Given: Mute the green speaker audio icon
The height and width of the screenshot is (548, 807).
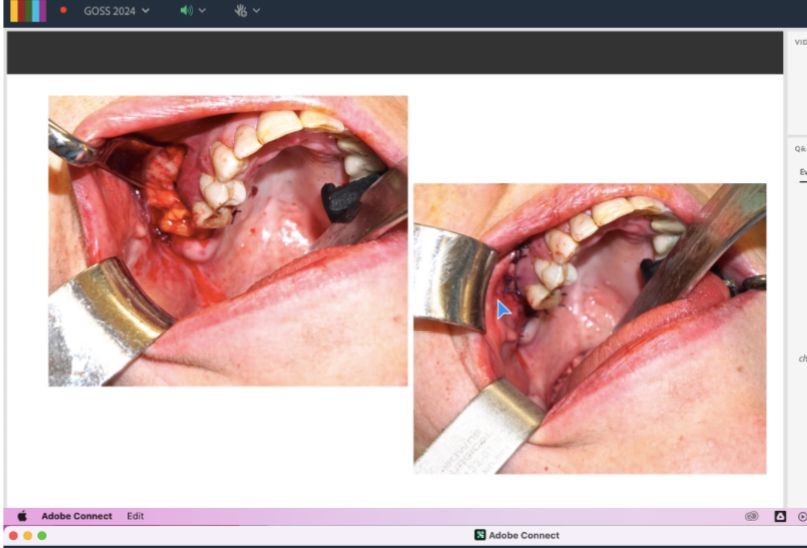Looking at the screenshot, I should coord(186,10).
